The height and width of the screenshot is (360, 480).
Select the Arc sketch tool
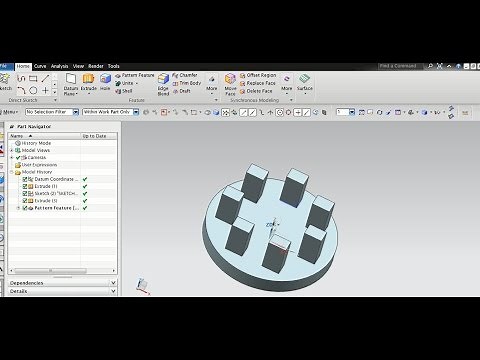21,90
